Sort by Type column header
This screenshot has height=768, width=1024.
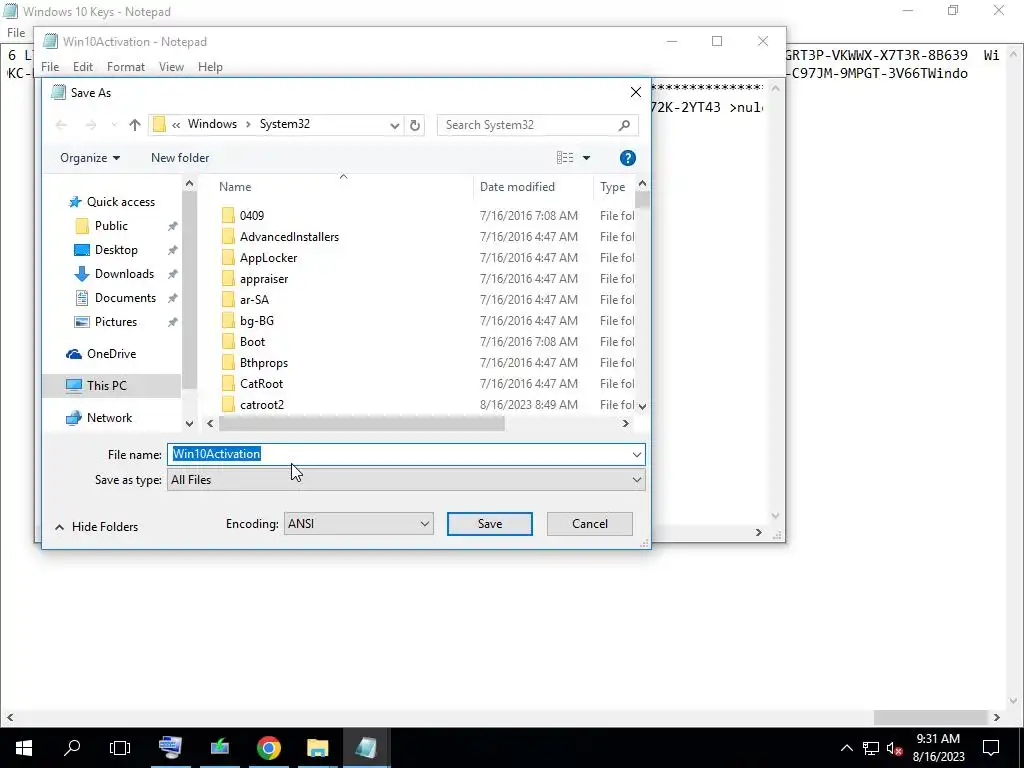coord(613,187)
